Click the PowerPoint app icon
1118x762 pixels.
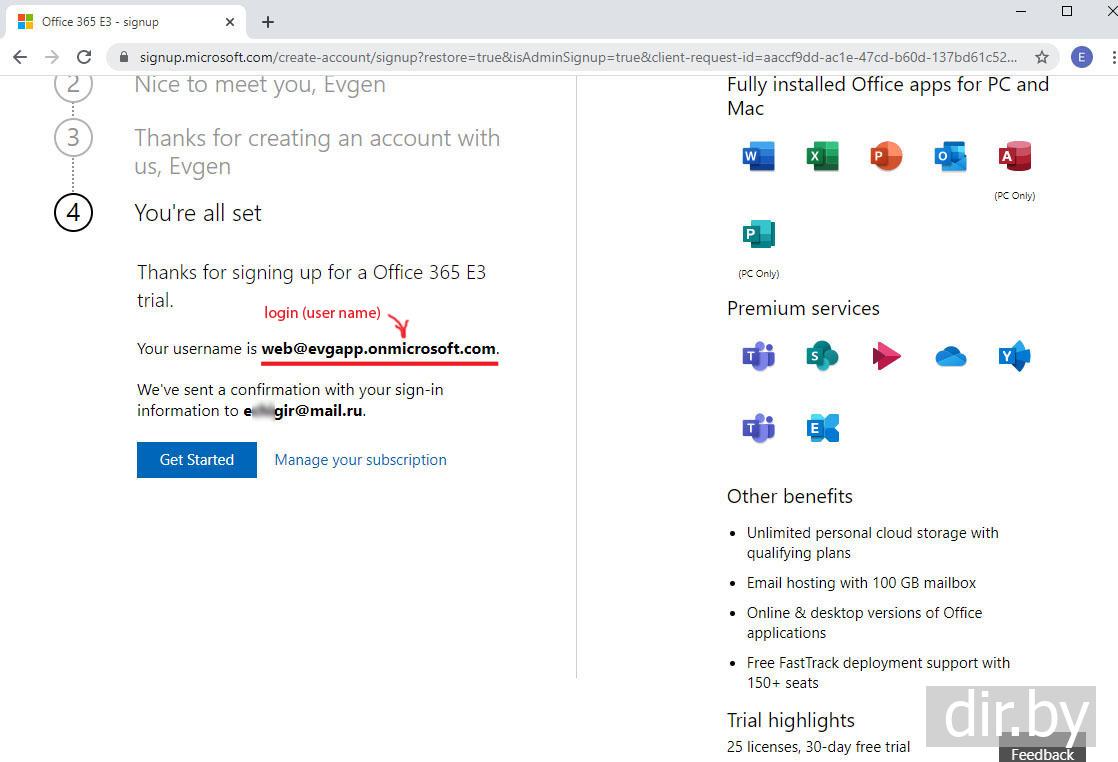tap(886, 156)
